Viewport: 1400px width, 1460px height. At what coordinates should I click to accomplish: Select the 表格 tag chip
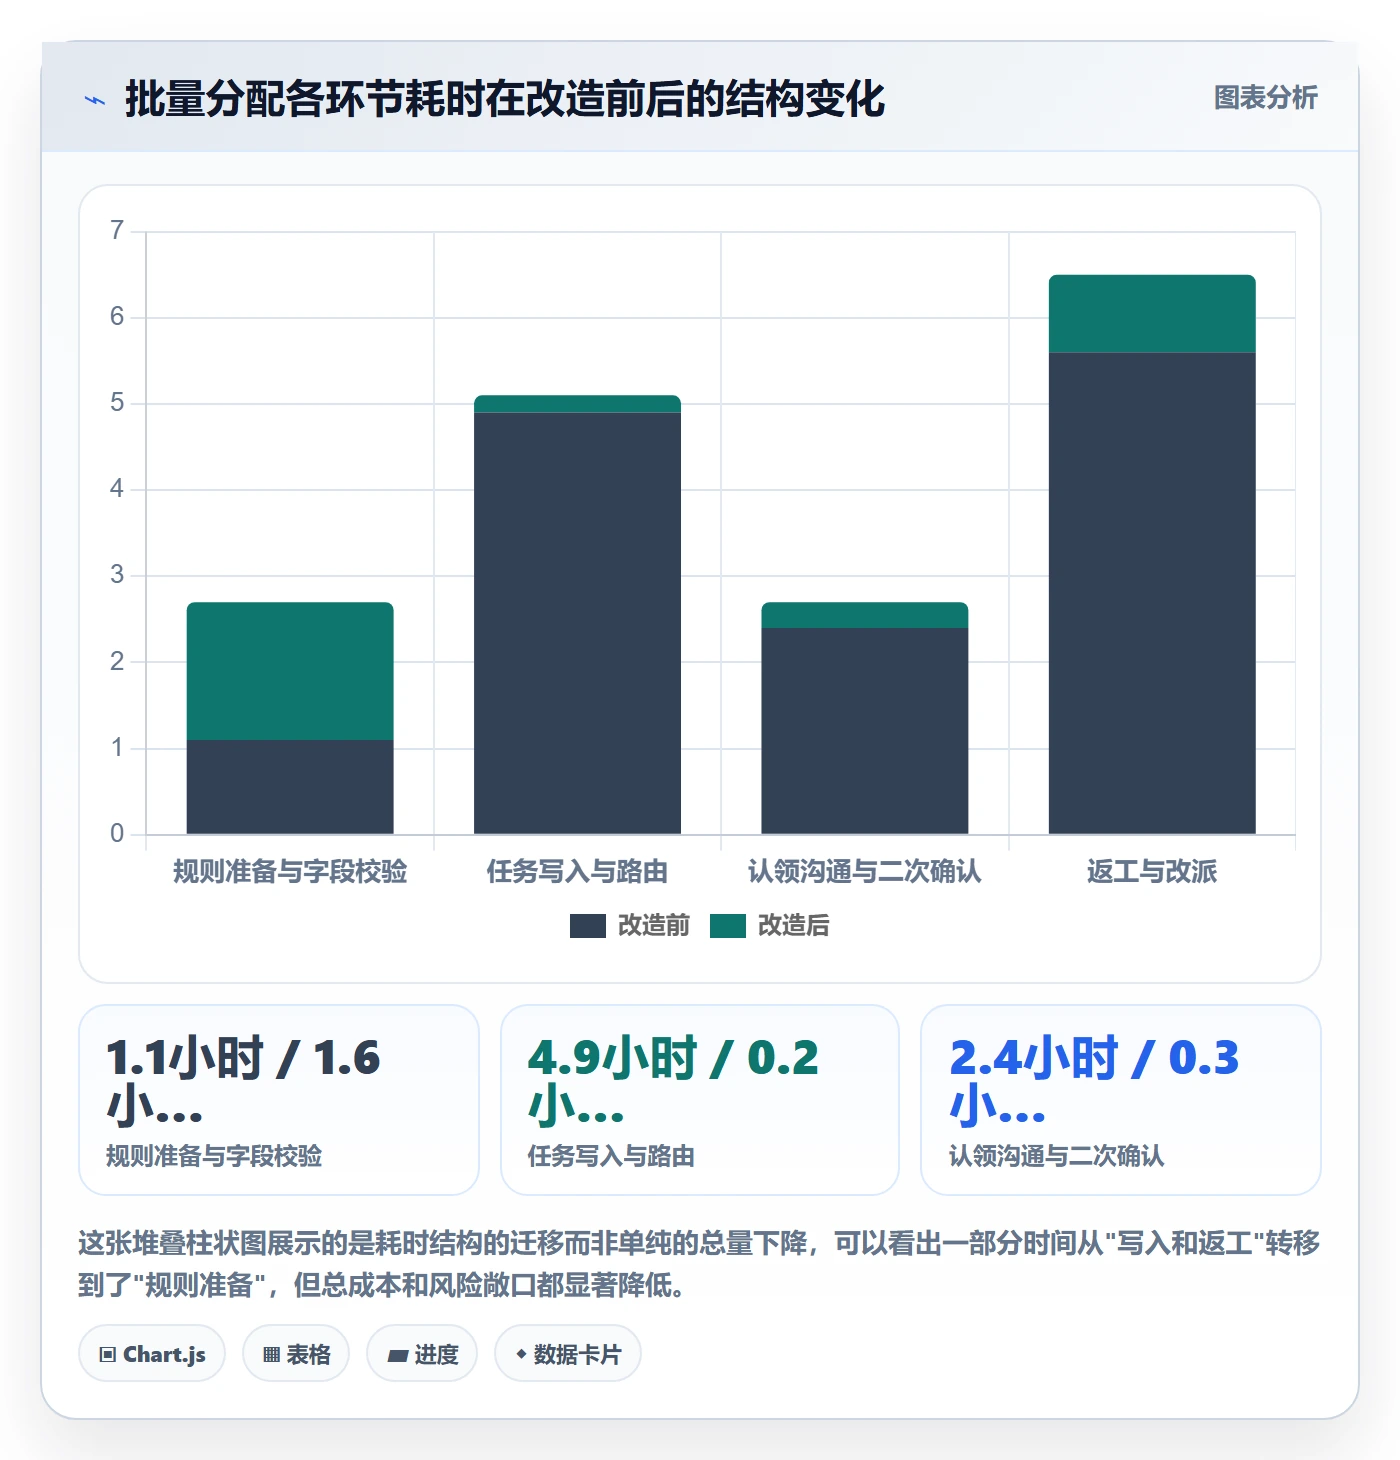click(x=296, y=1354)
